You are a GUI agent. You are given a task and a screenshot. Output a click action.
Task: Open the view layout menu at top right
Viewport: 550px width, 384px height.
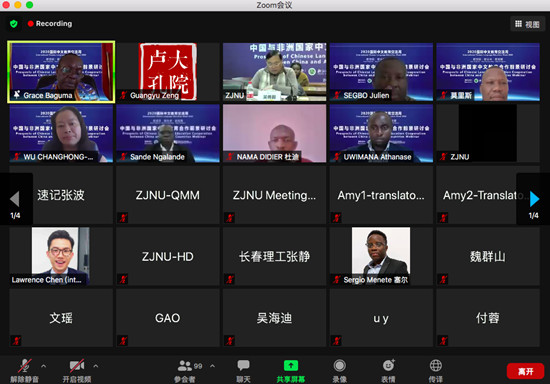point(527,24)
